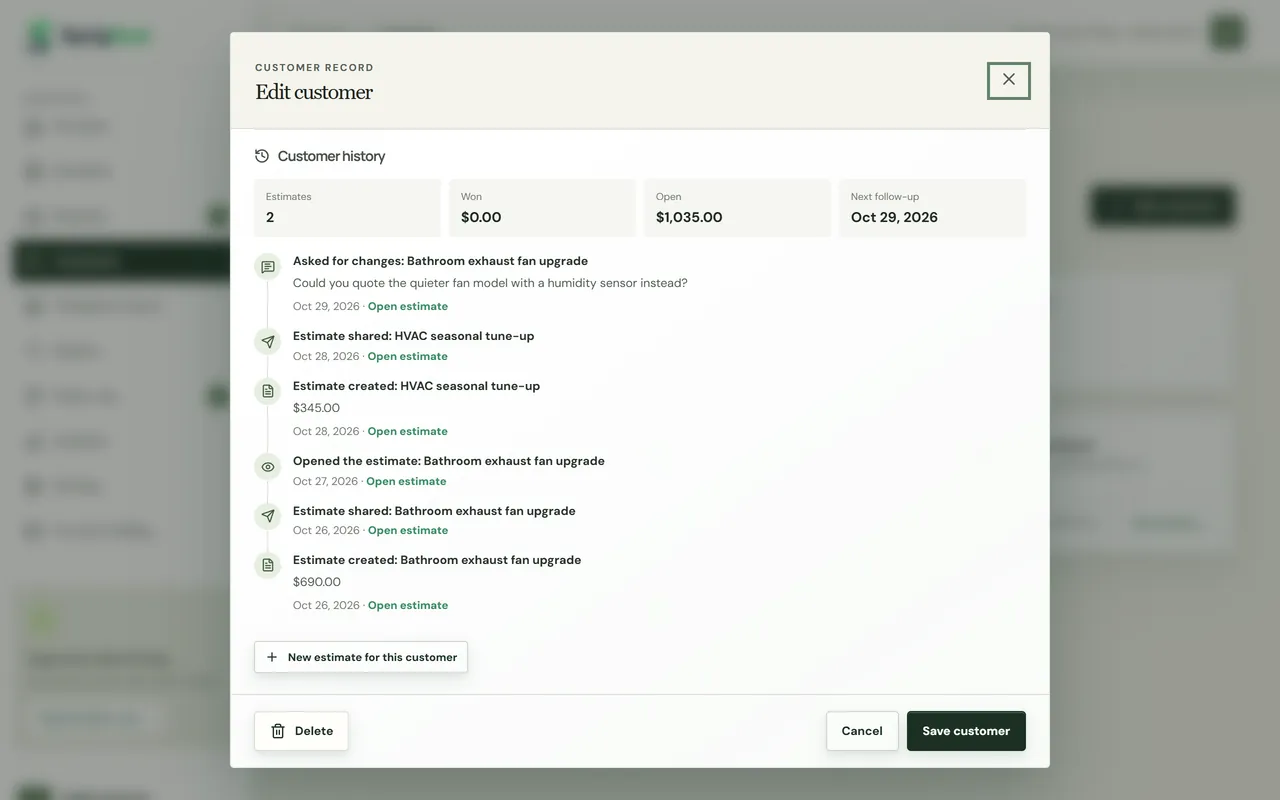Select the Next follow-up Oct 29, 2026 card
Screen dimensions: 1280x800
coord(932,208)
